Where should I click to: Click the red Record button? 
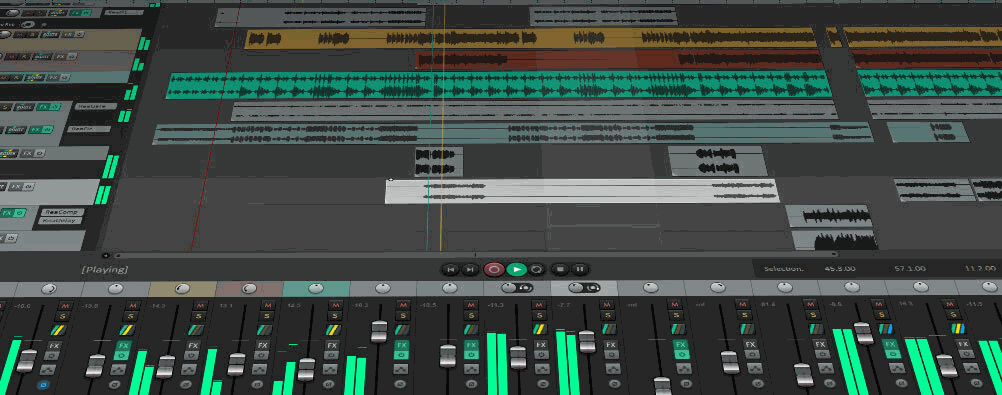tap(493, 270)
